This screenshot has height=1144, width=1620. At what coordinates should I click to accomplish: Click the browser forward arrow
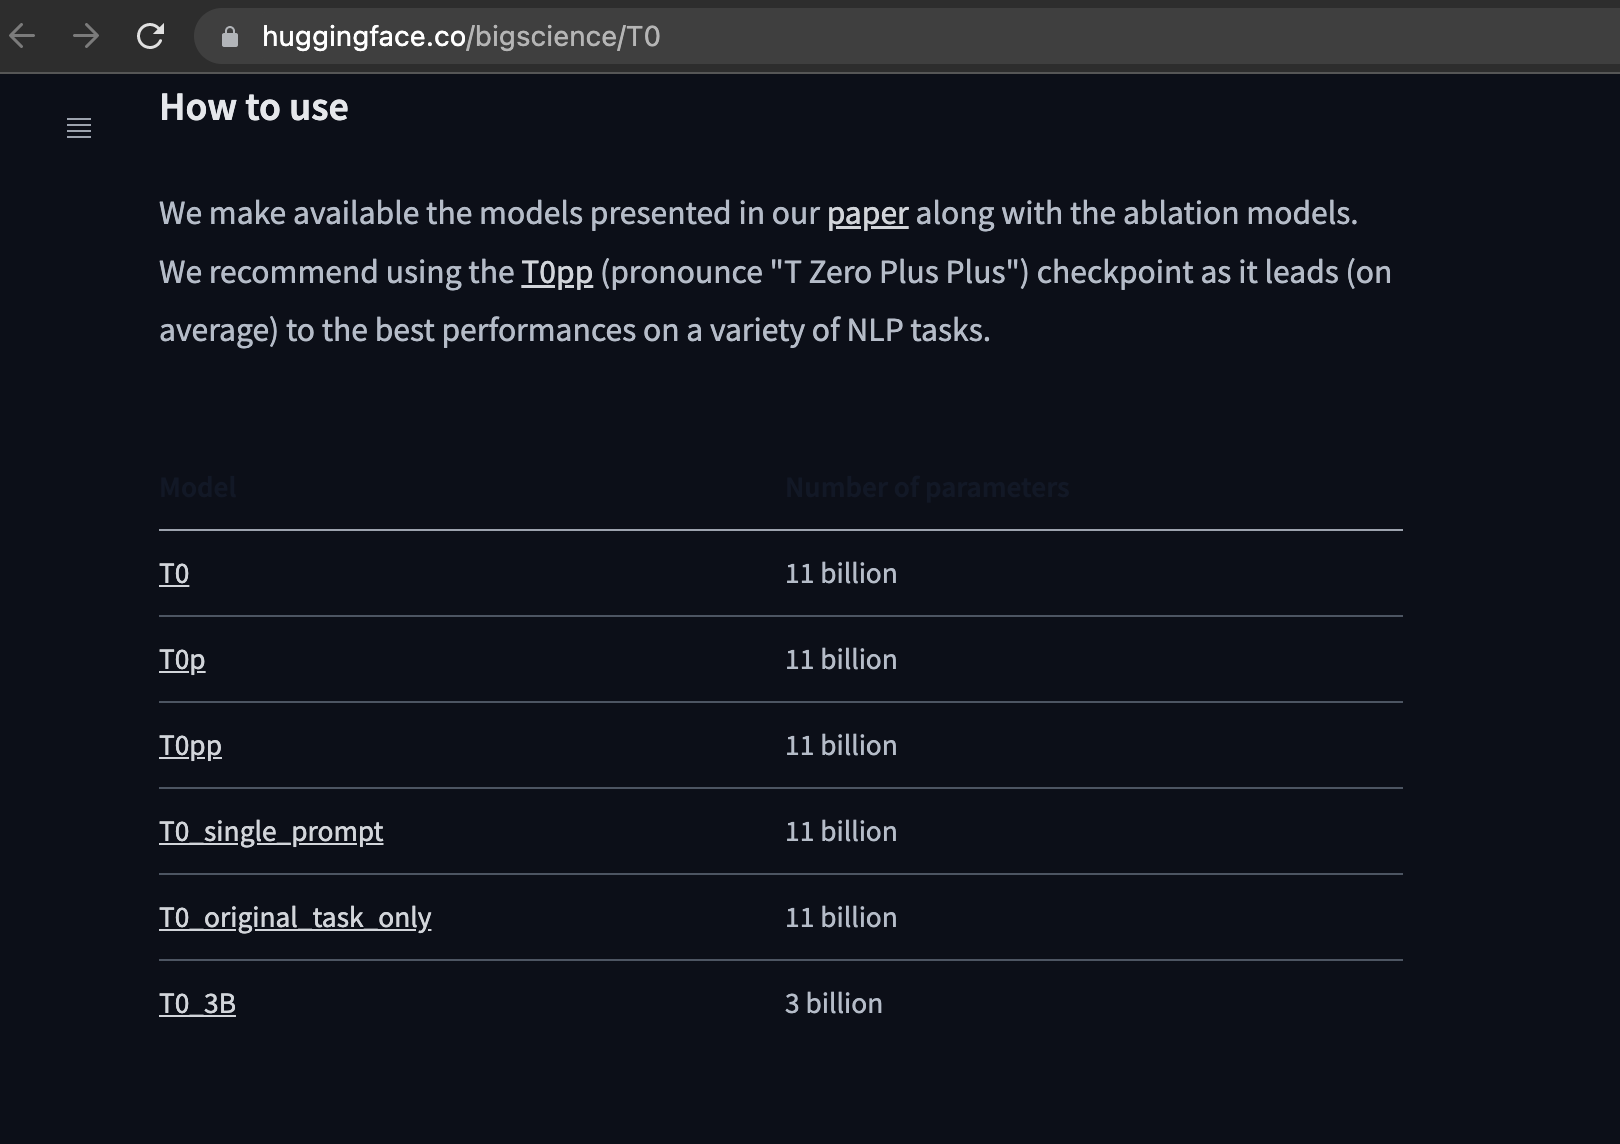click(85, 37)
